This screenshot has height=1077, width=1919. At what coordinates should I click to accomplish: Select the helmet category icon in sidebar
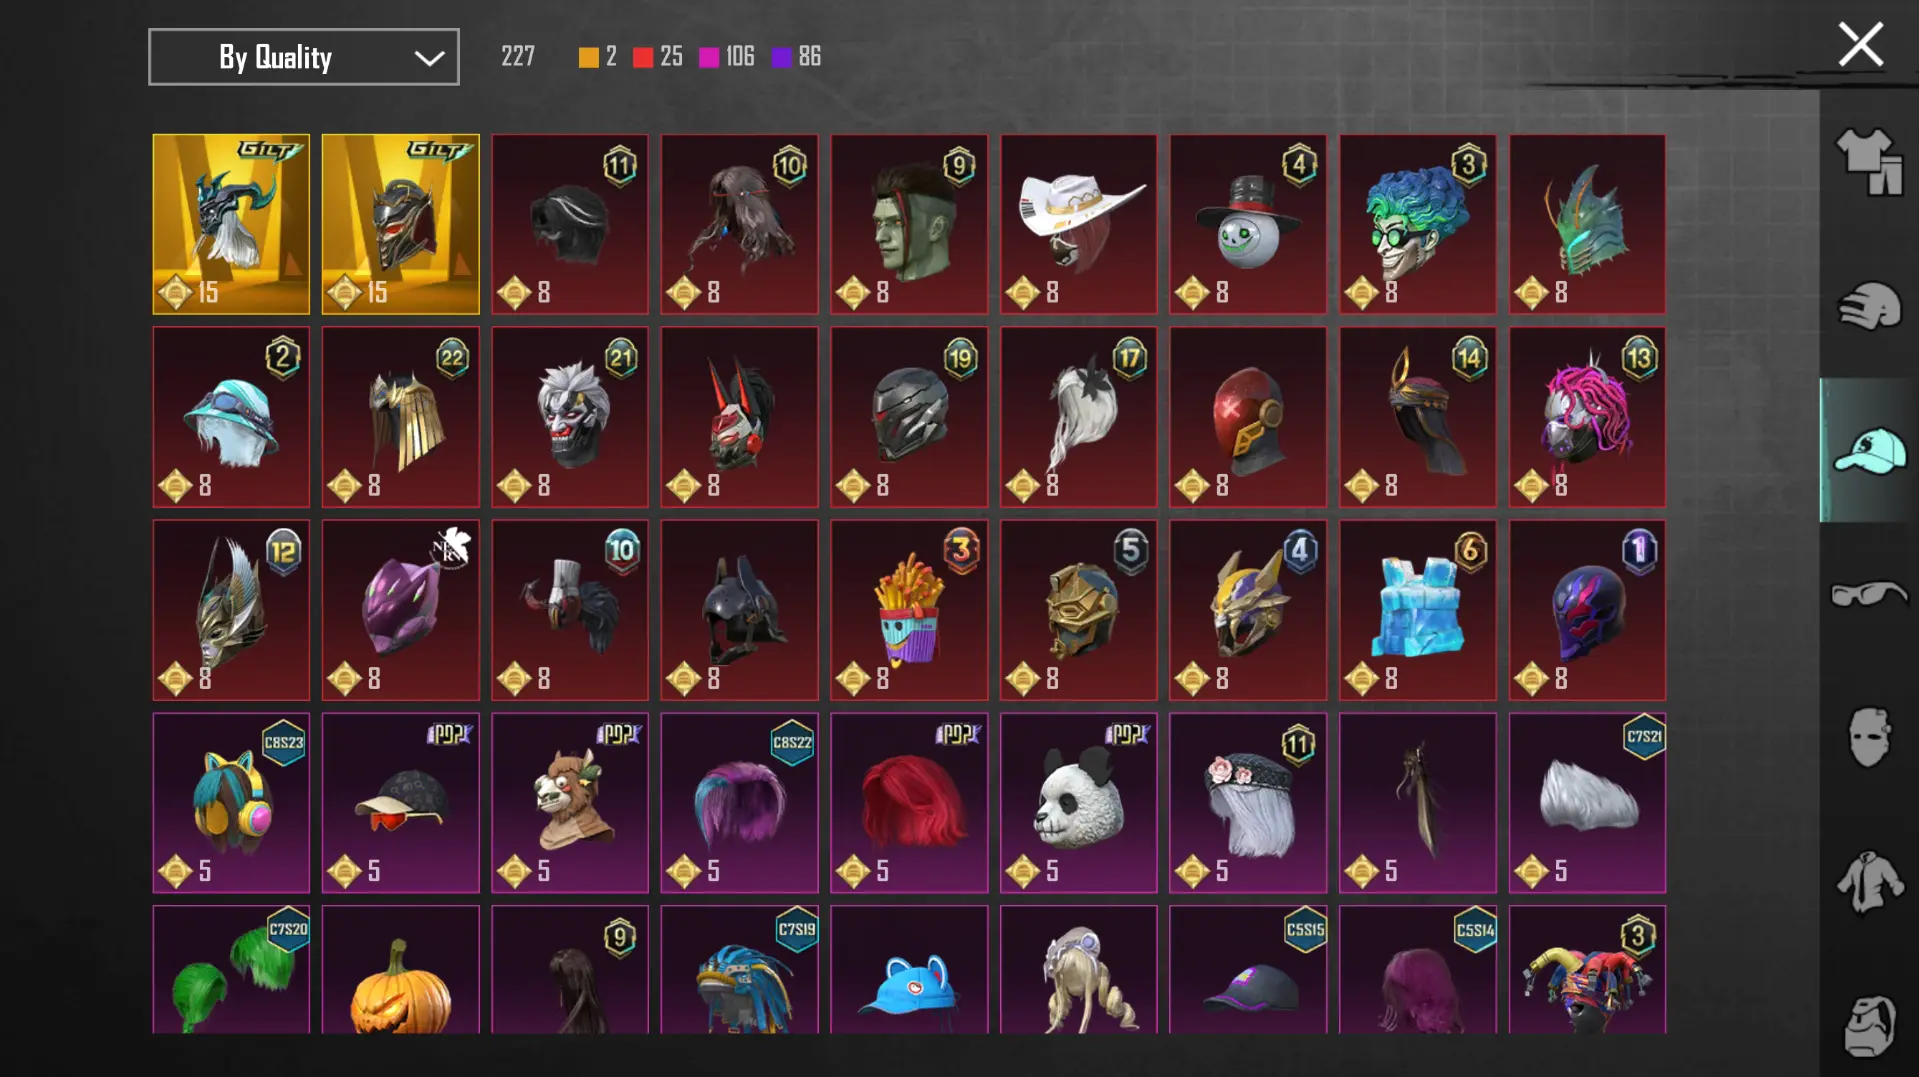tap(1868, 306)
